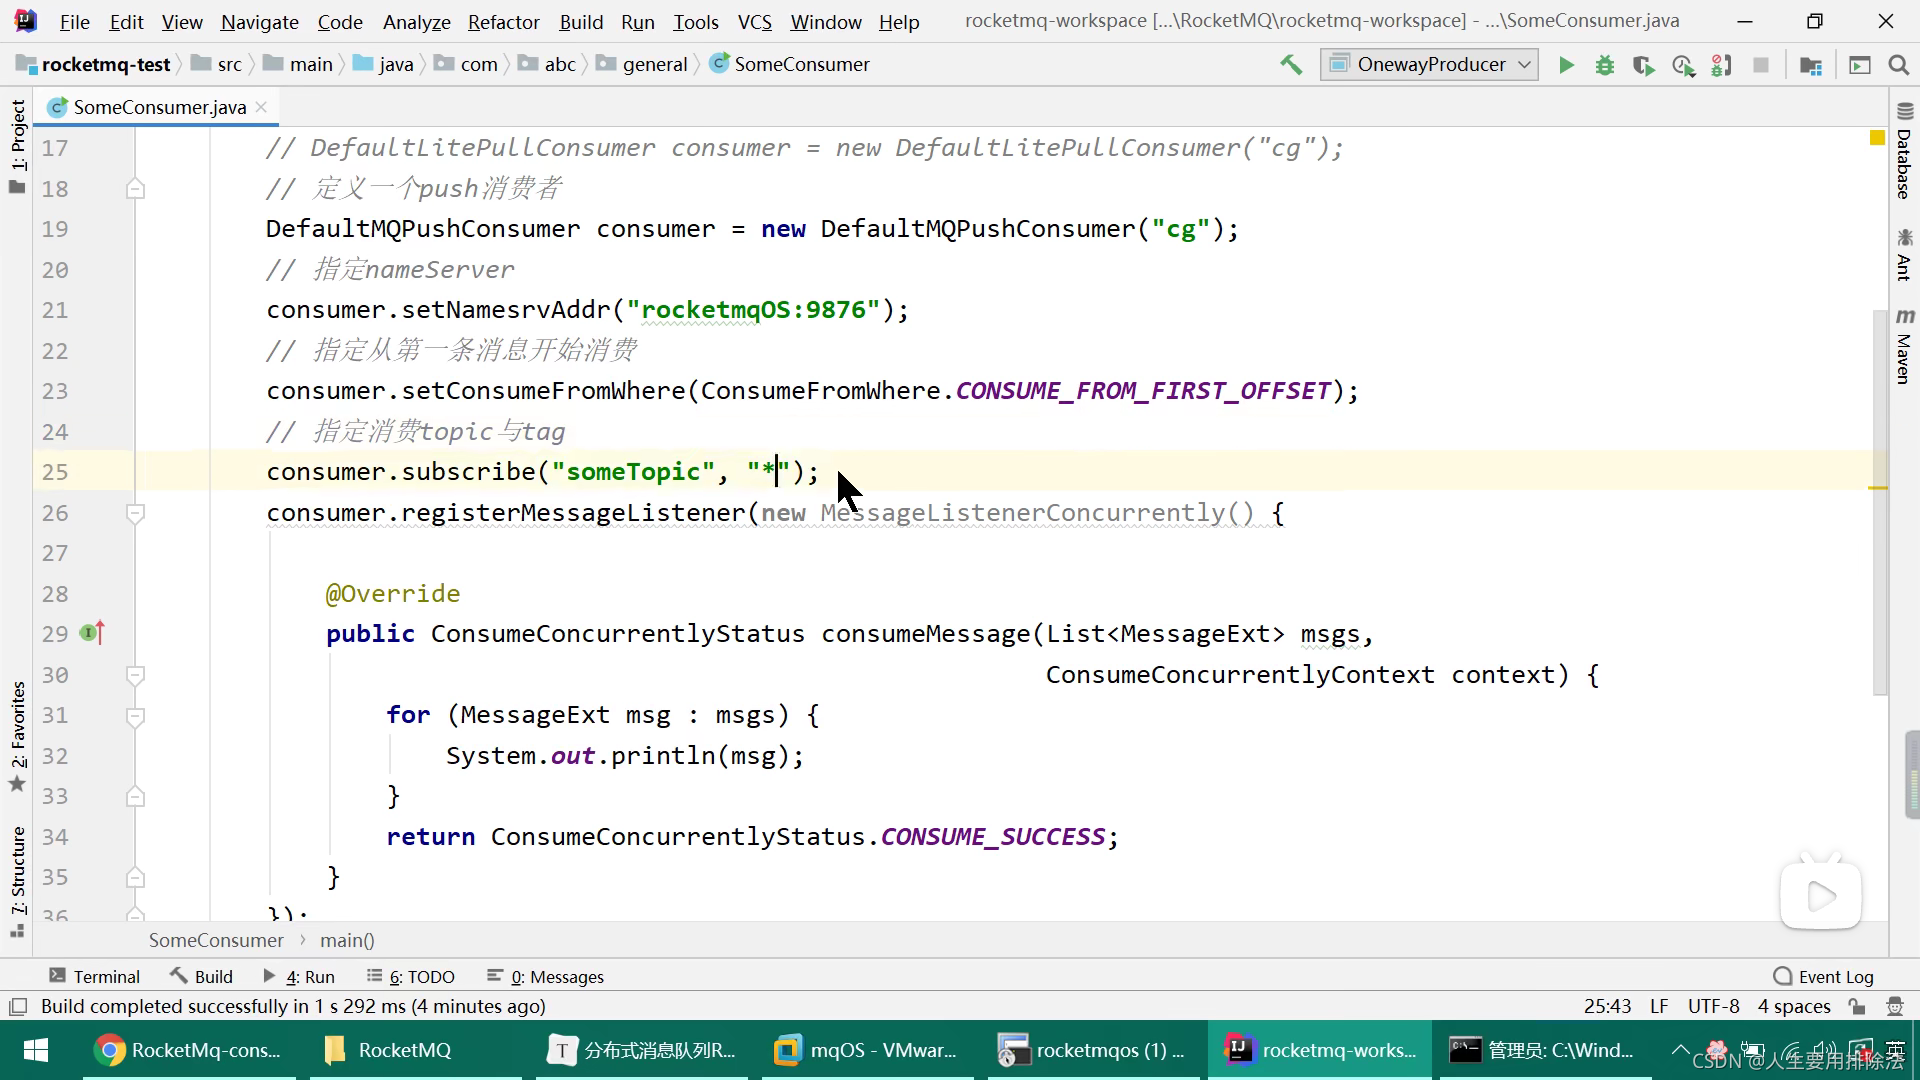The image size is (1920, 1080).
Task: Click the video play overlay button
Action: [x=1820, y=894]
